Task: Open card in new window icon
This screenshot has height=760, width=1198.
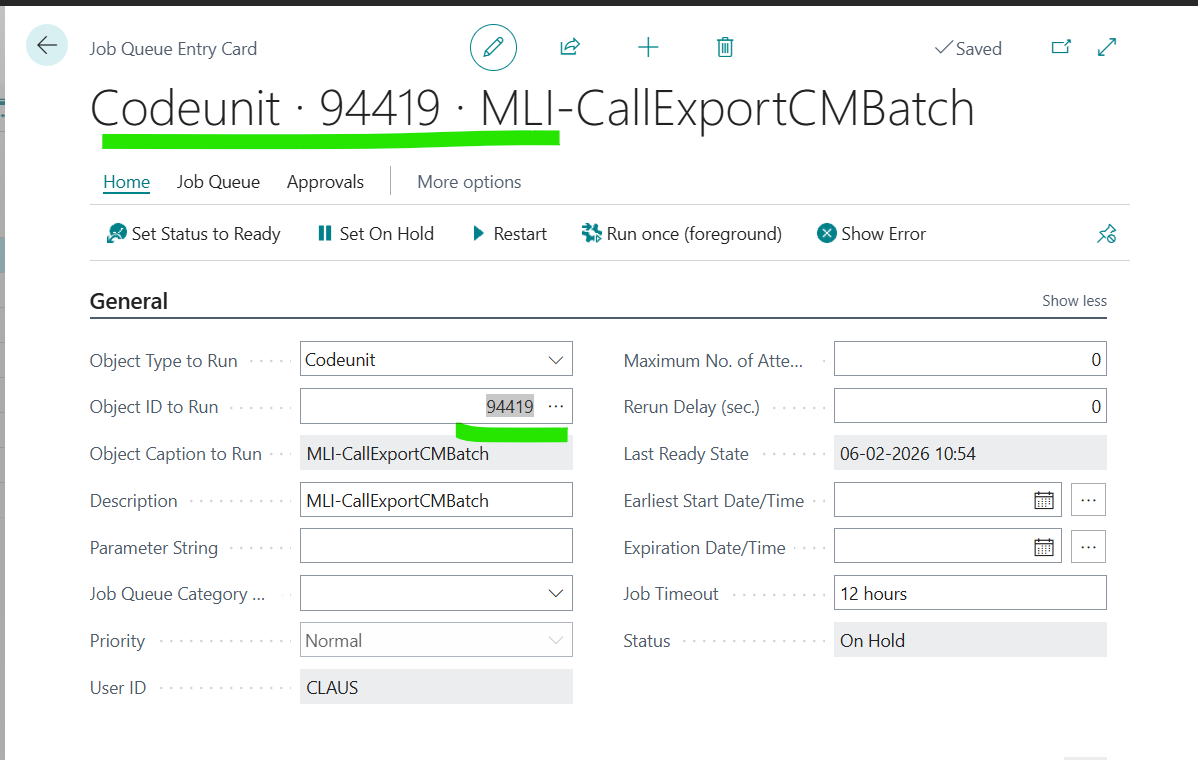Action: point(1061,47)
